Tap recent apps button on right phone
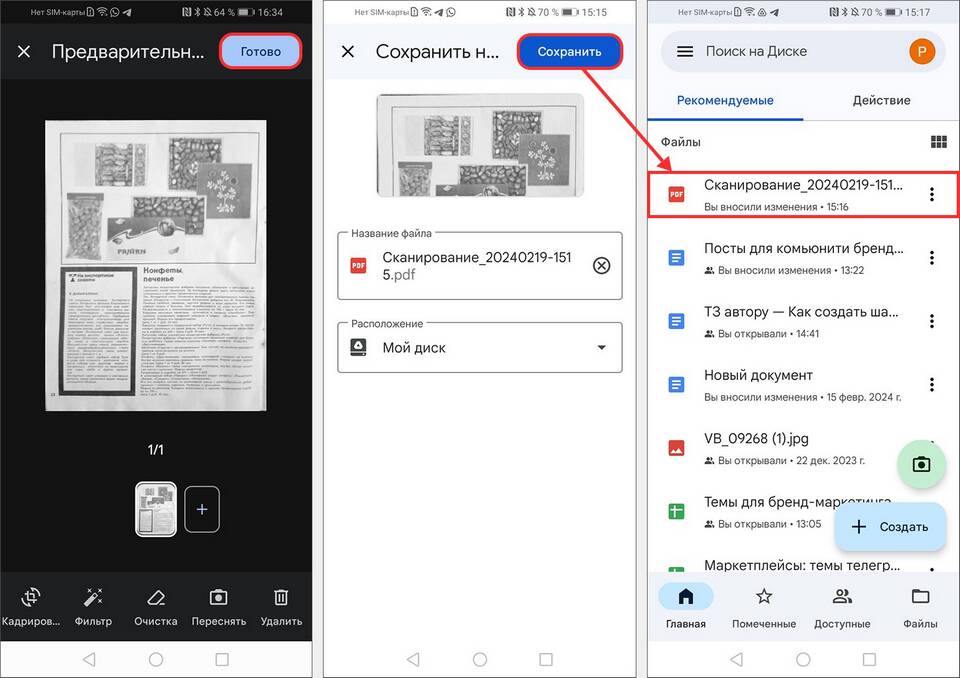960x678 pixels. [869, 659]
